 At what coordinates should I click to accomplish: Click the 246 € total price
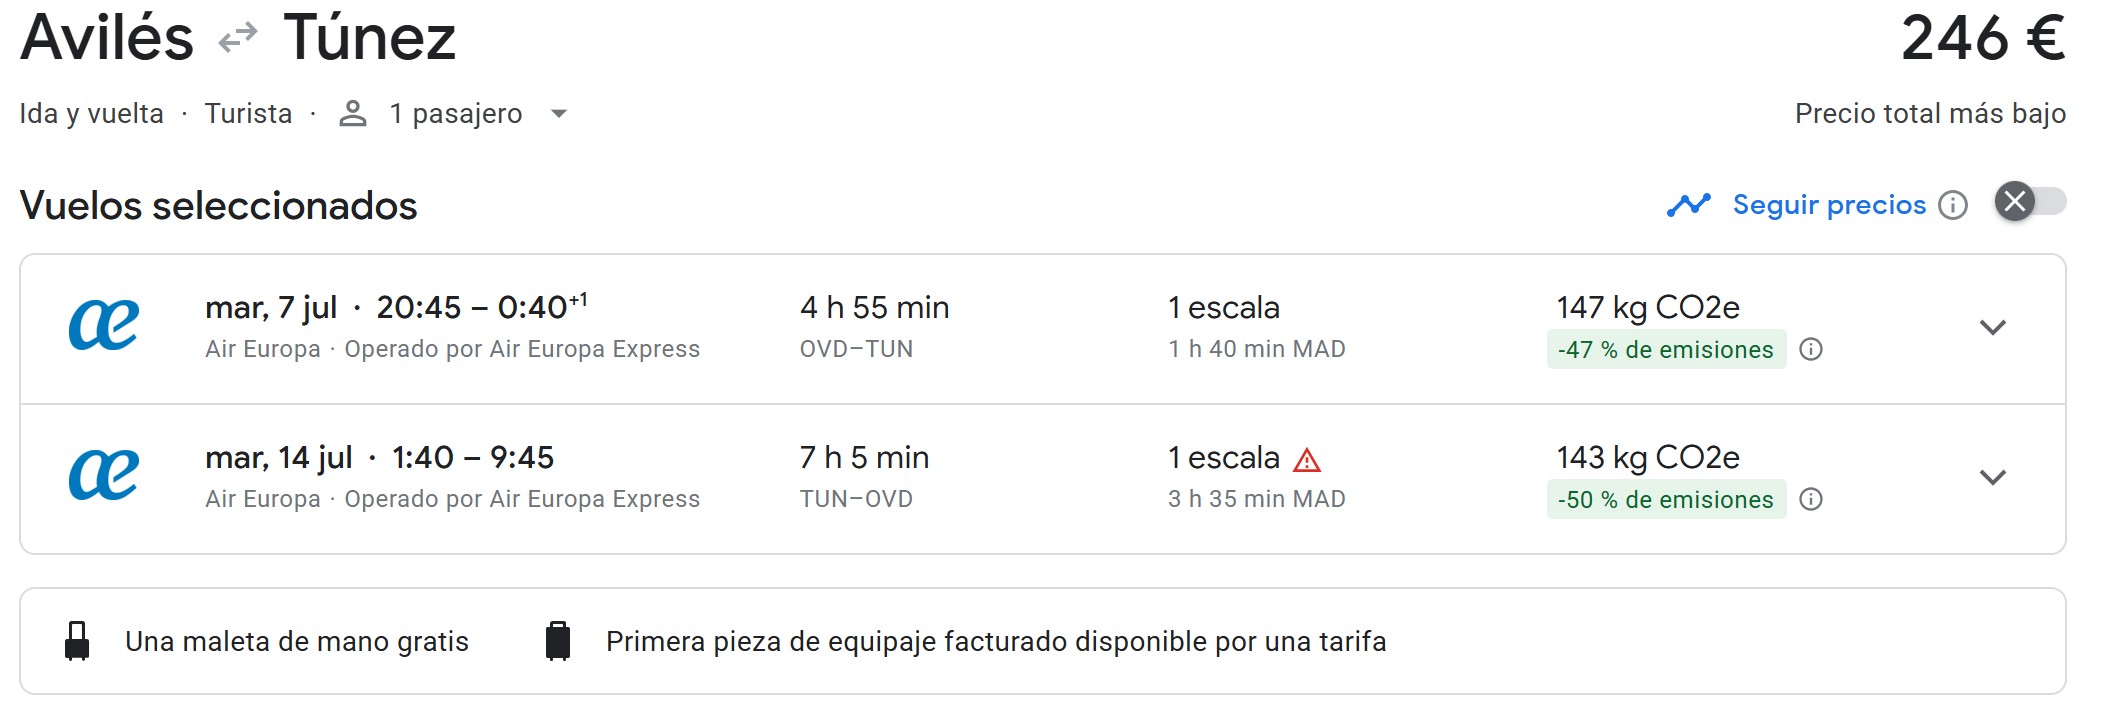pos(1982,39)
